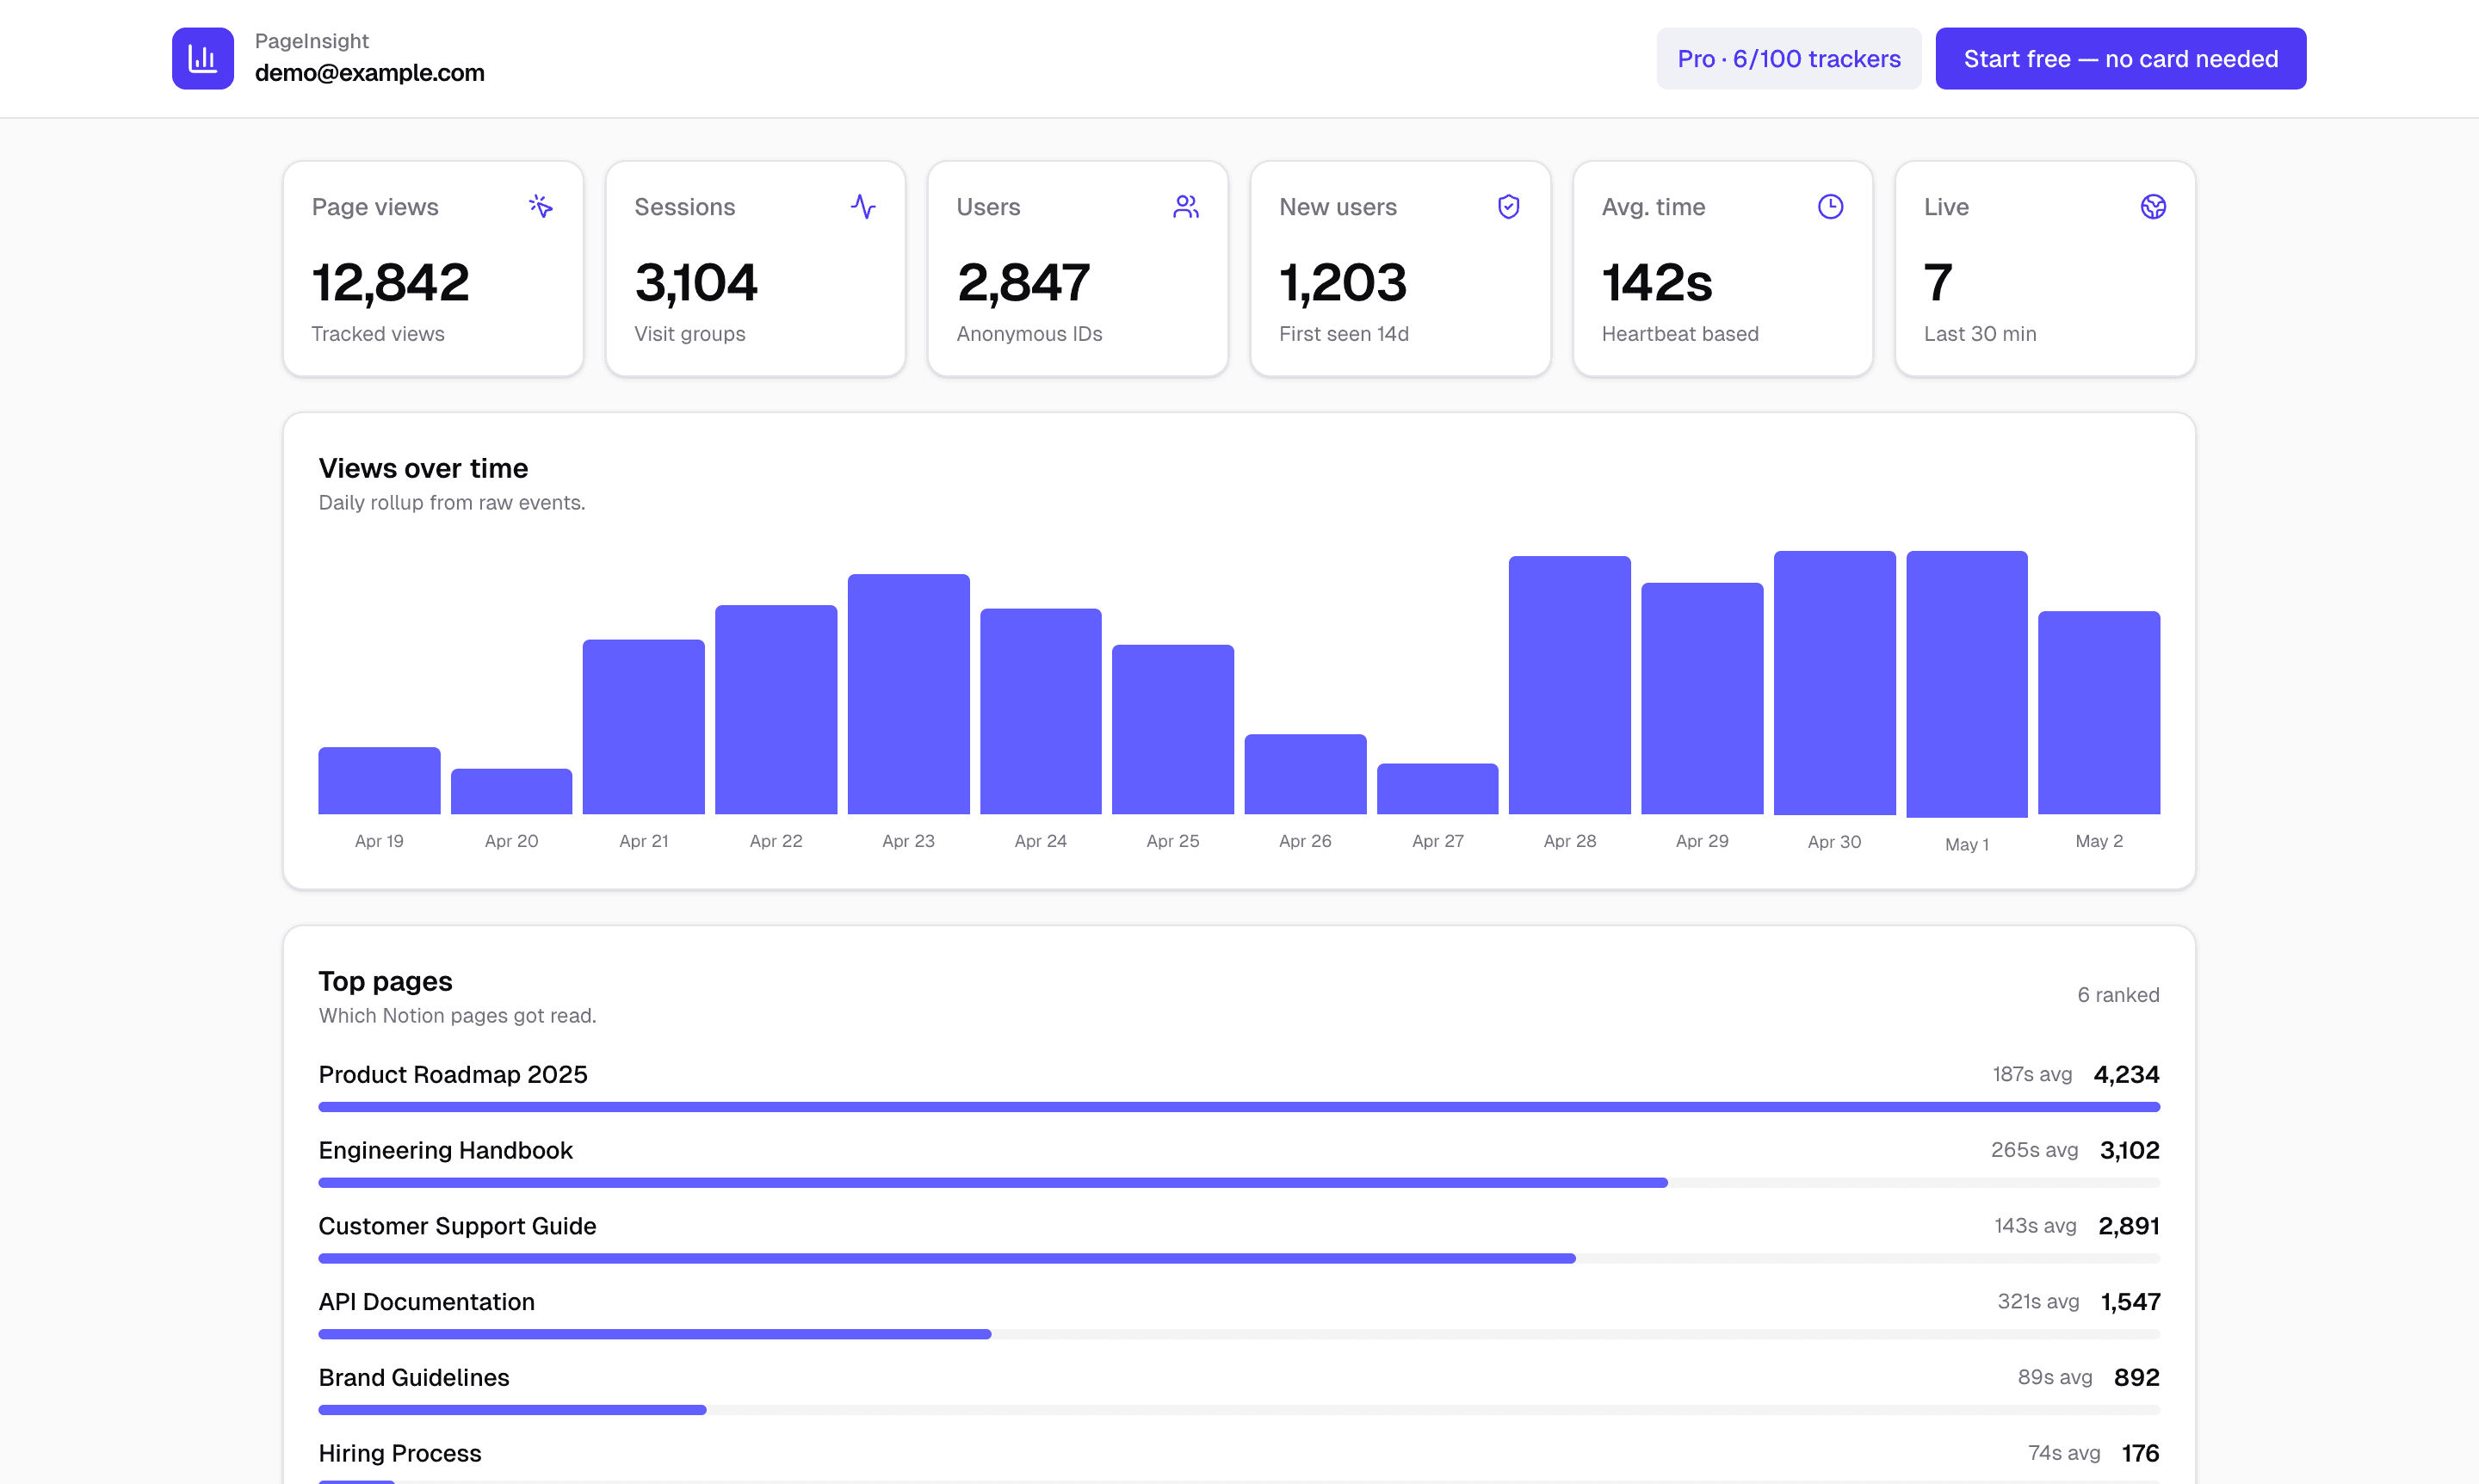Click the PageInsight brand name text
The height and width of the screenshot is (1484, 2479).
click(x=312, y=41)
